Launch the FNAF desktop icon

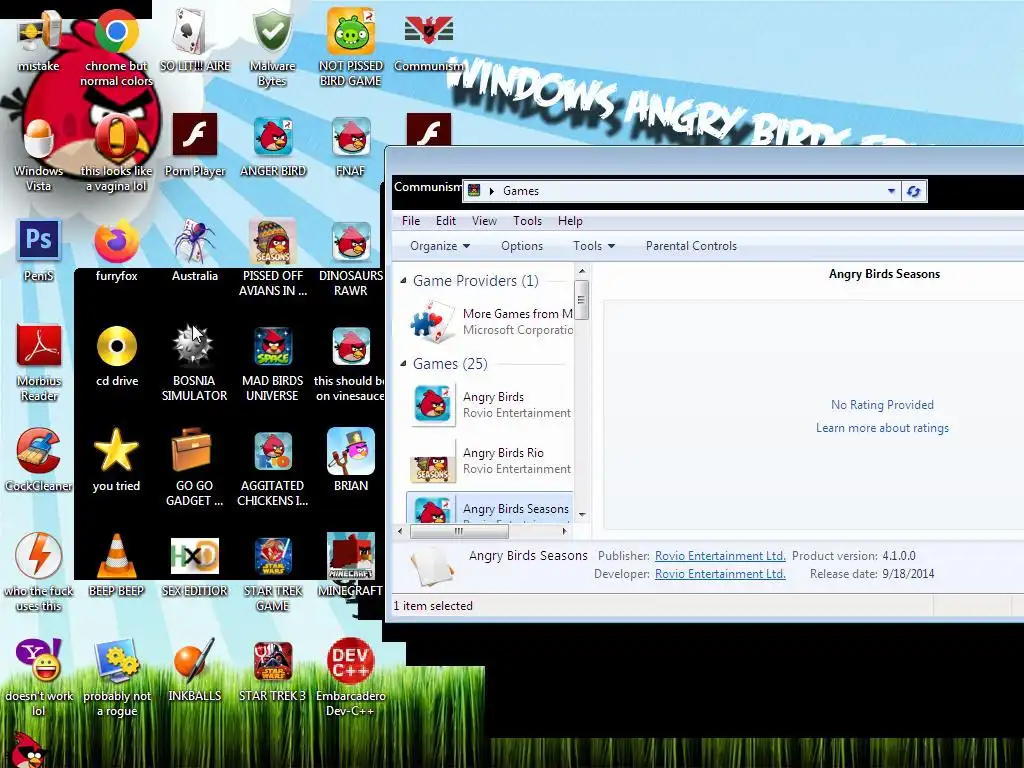[351, 147]
